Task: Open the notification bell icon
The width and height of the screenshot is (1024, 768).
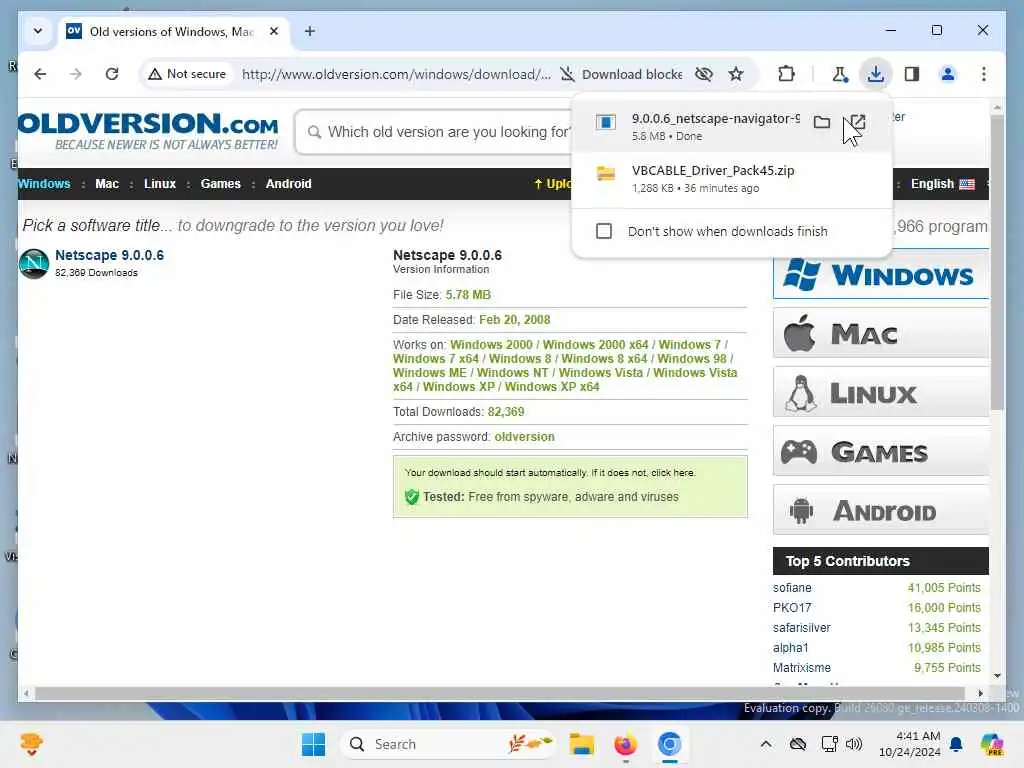Action: (x=956, y=744)
